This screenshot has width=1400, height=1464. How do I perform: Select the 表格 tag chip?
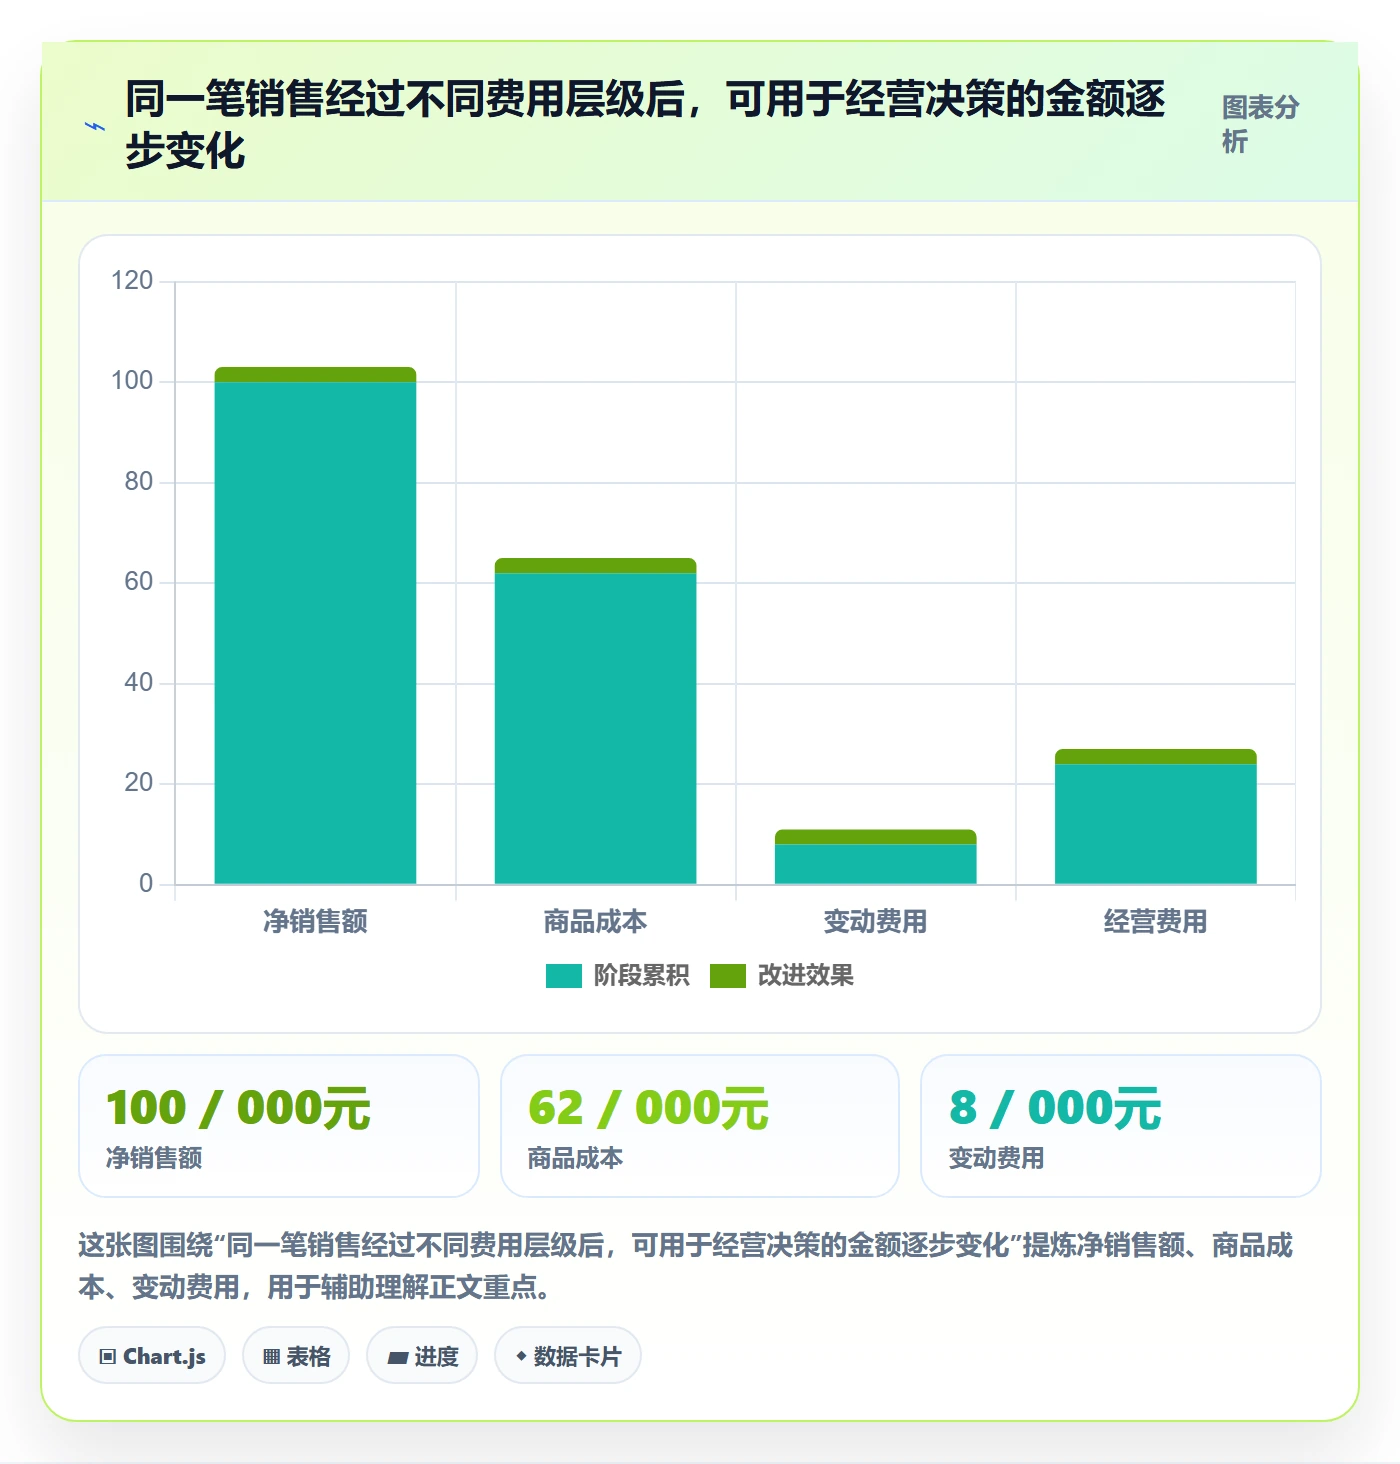[296, 1356]
